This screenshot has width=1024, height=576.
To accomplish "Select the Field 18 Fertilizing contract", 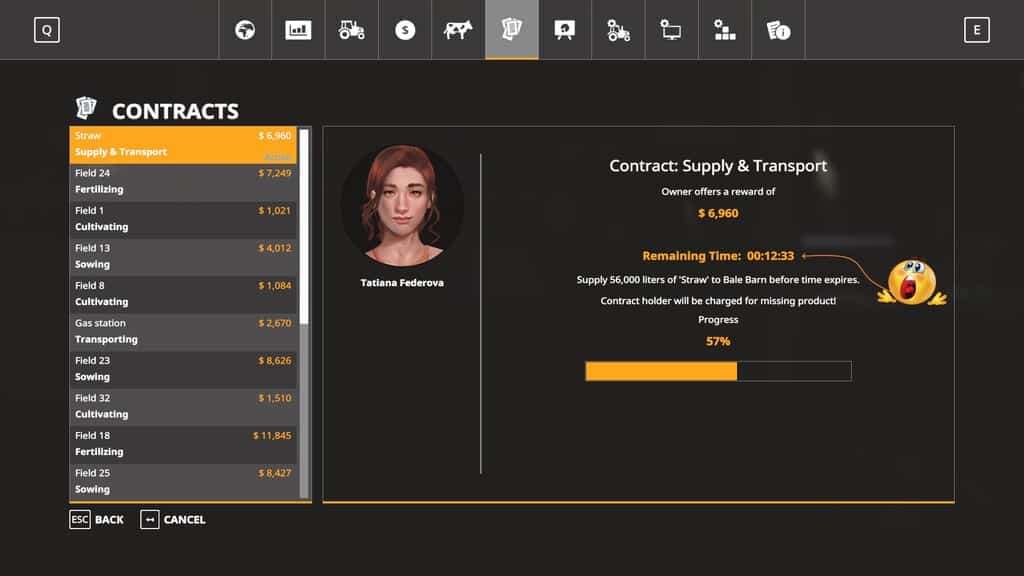I will point(183,444).
